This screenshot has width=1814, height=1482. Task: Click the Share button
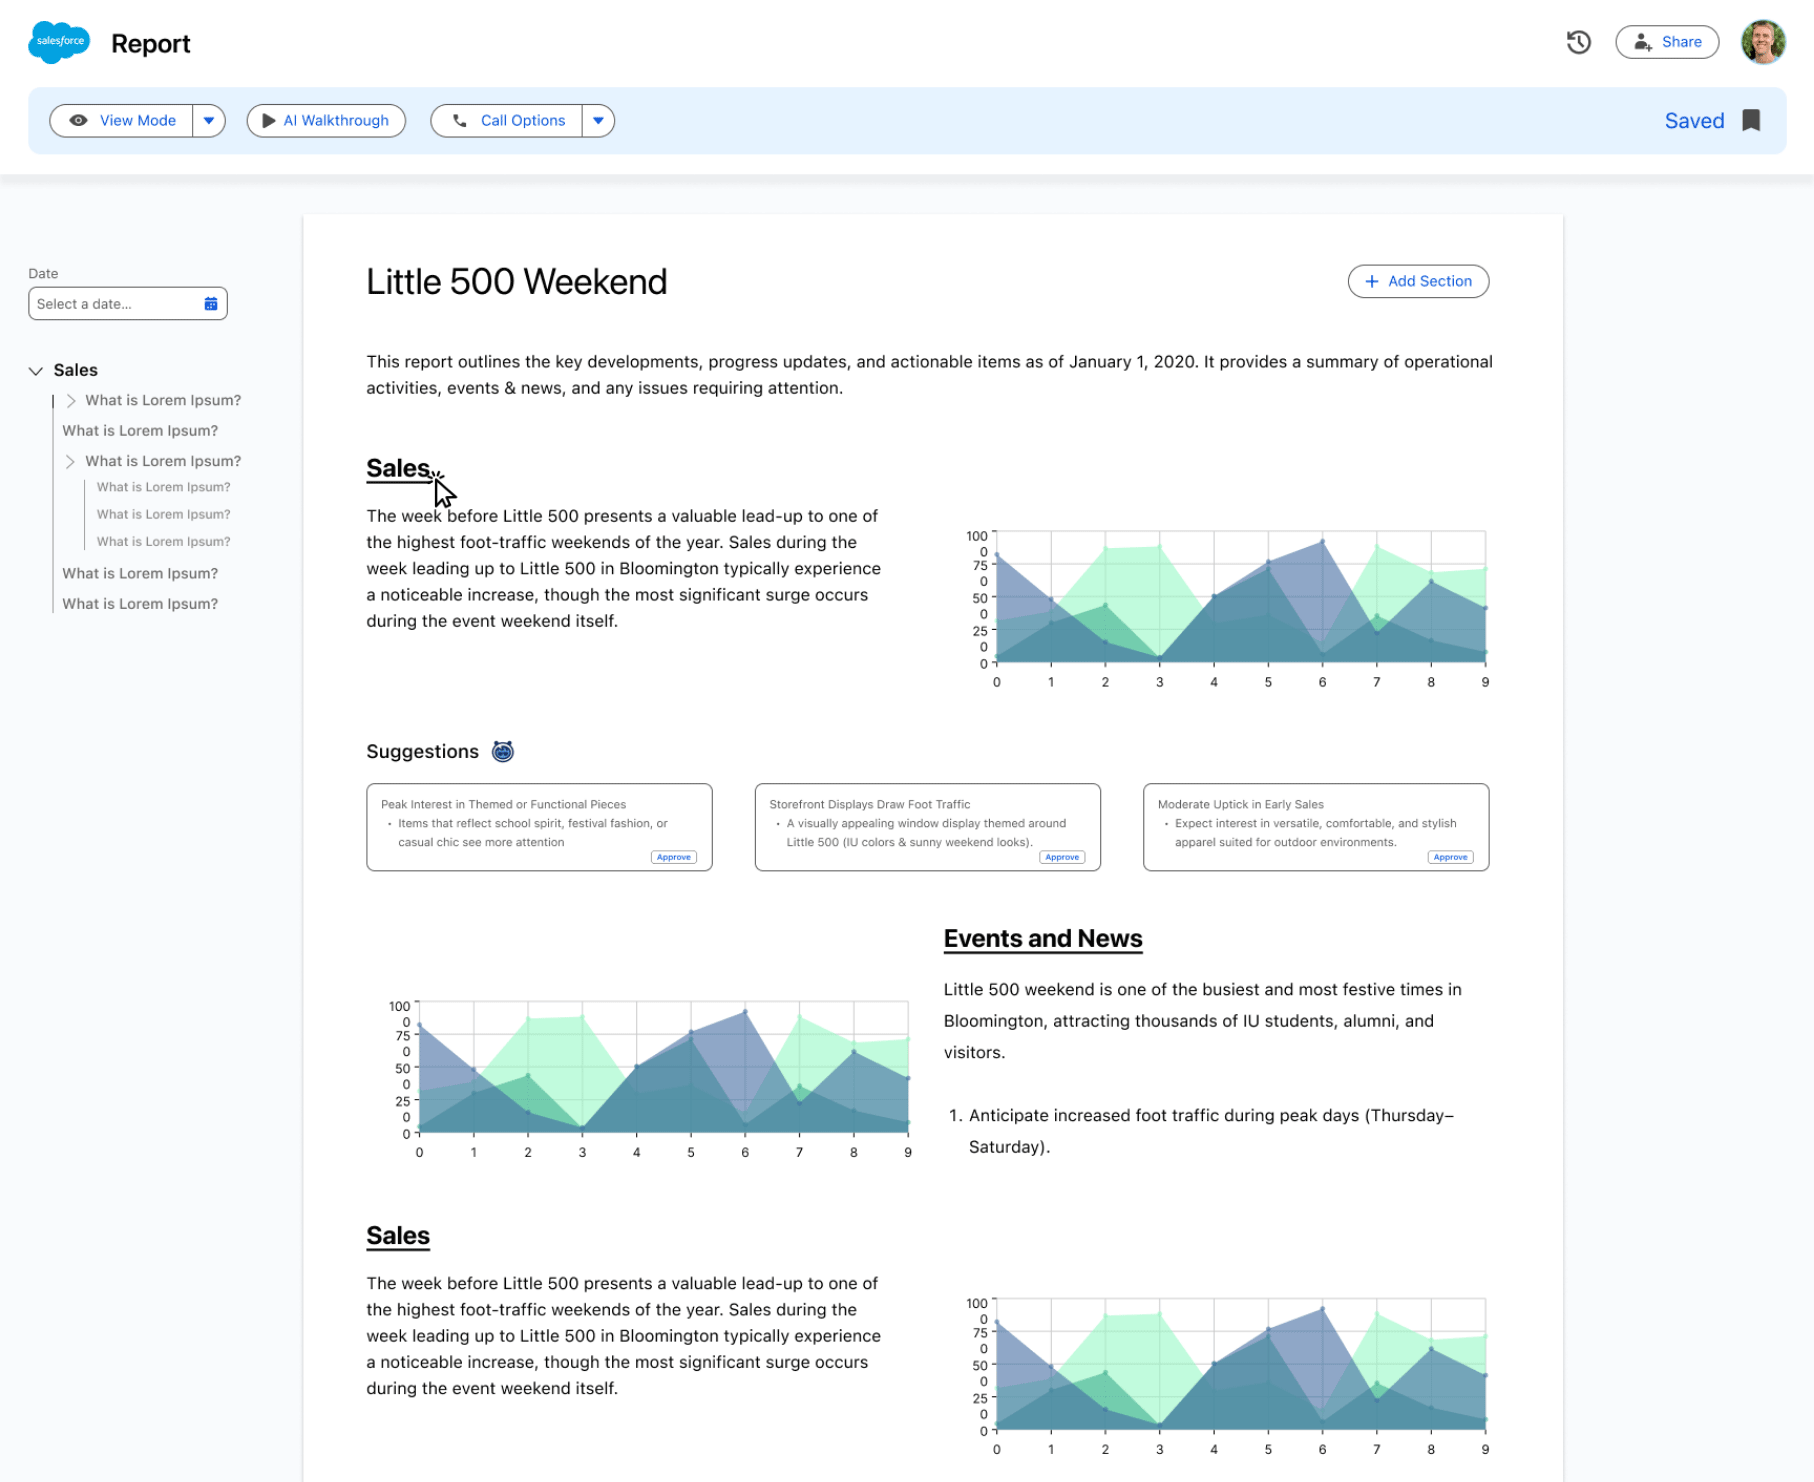click(x=1666, y=42)
